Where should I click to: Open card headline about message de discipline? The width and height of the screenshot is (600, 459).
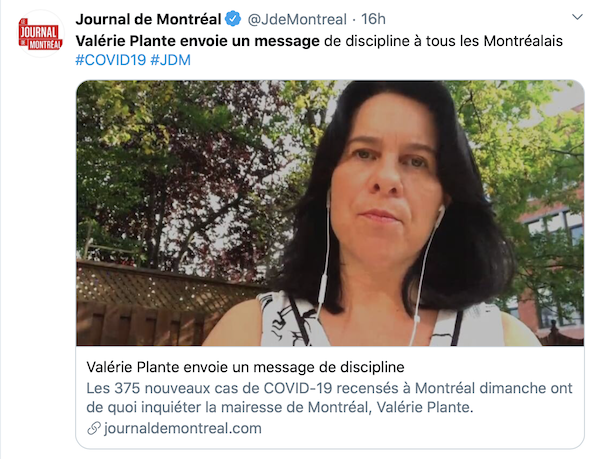[245, 367]
